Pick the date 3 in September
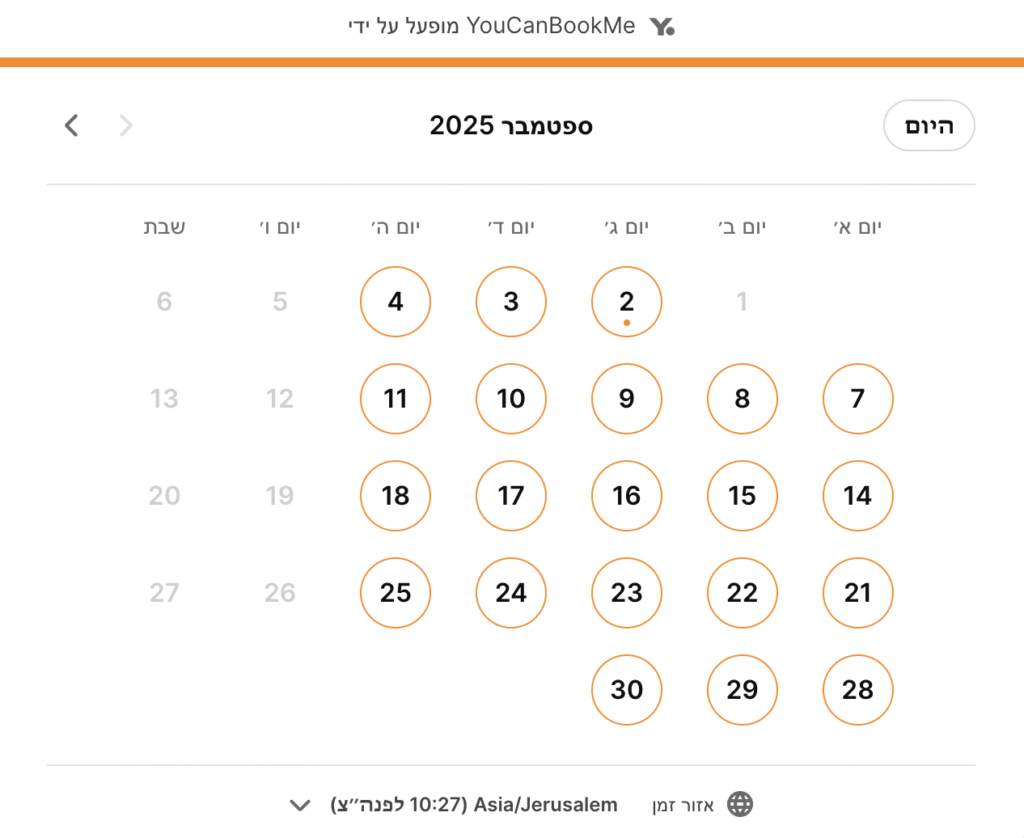The height and width of the screenshot is (838, 1024). [x=511, y=301]
